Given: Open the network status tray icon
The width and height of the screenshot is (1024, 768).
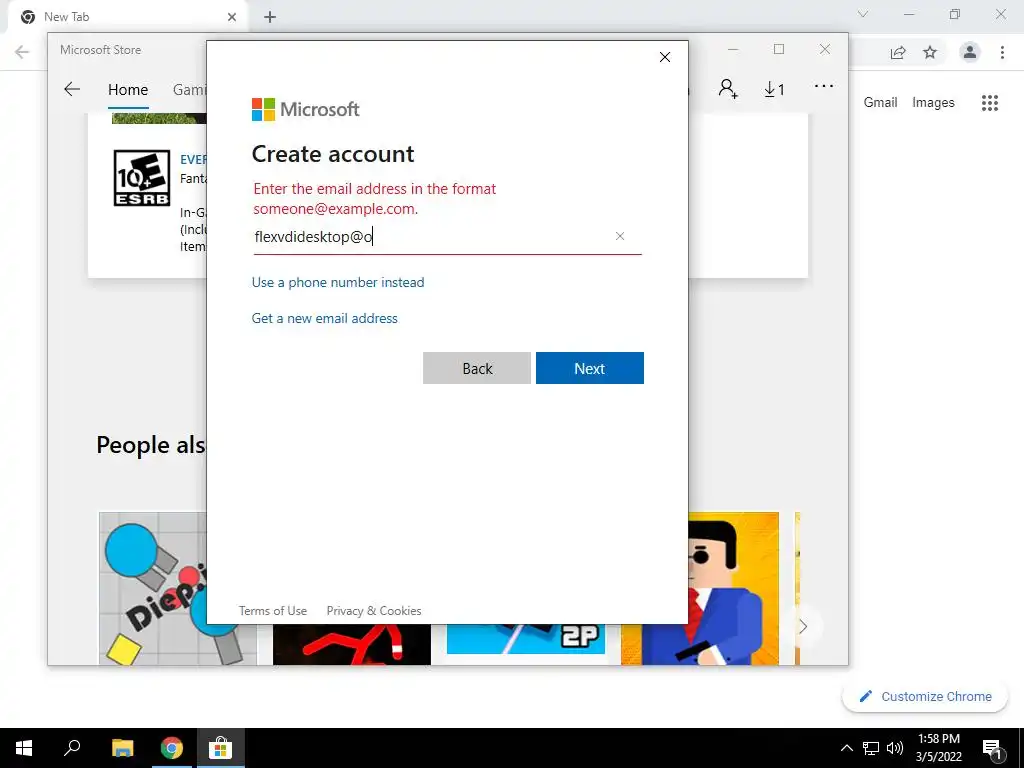Looking at the screenshot, I should click(x=871, y=748).
